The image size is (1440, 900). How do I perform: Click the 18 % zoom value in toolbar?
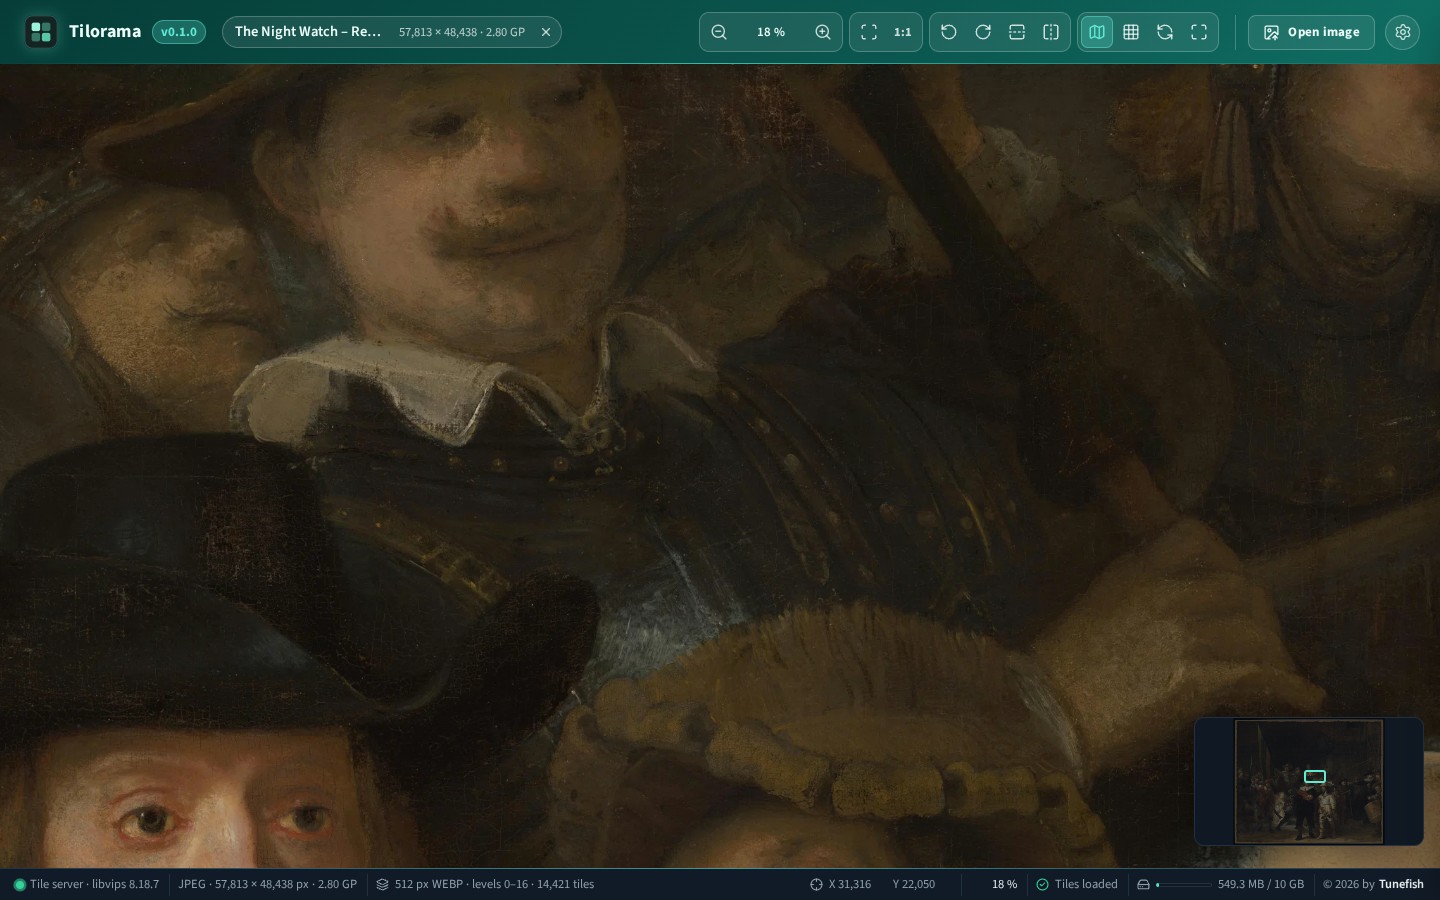(x=771, y=32)
